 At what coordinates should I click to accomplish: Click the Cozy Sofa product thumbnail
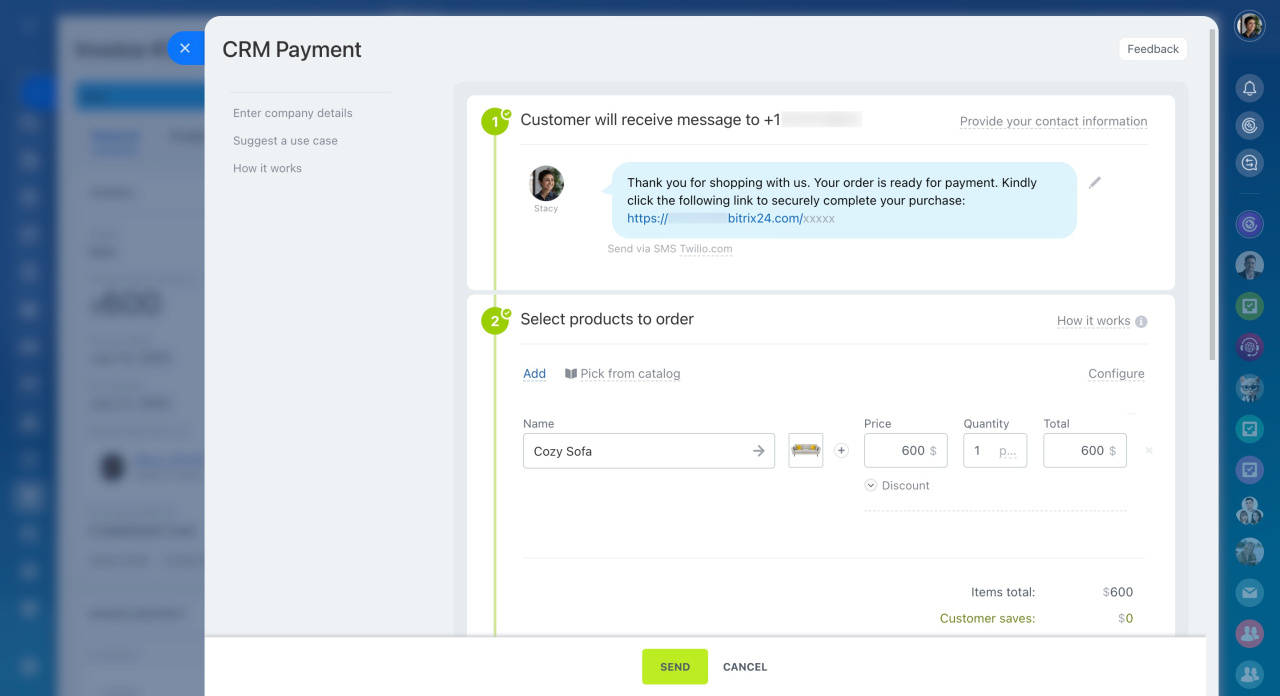point(806,451)
